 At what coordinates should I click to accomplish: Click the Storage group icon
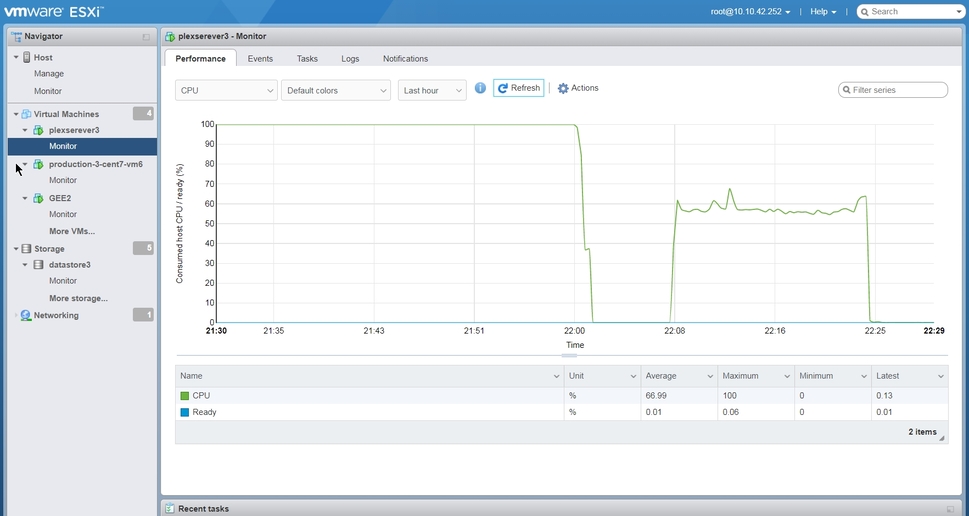(26, 248)
